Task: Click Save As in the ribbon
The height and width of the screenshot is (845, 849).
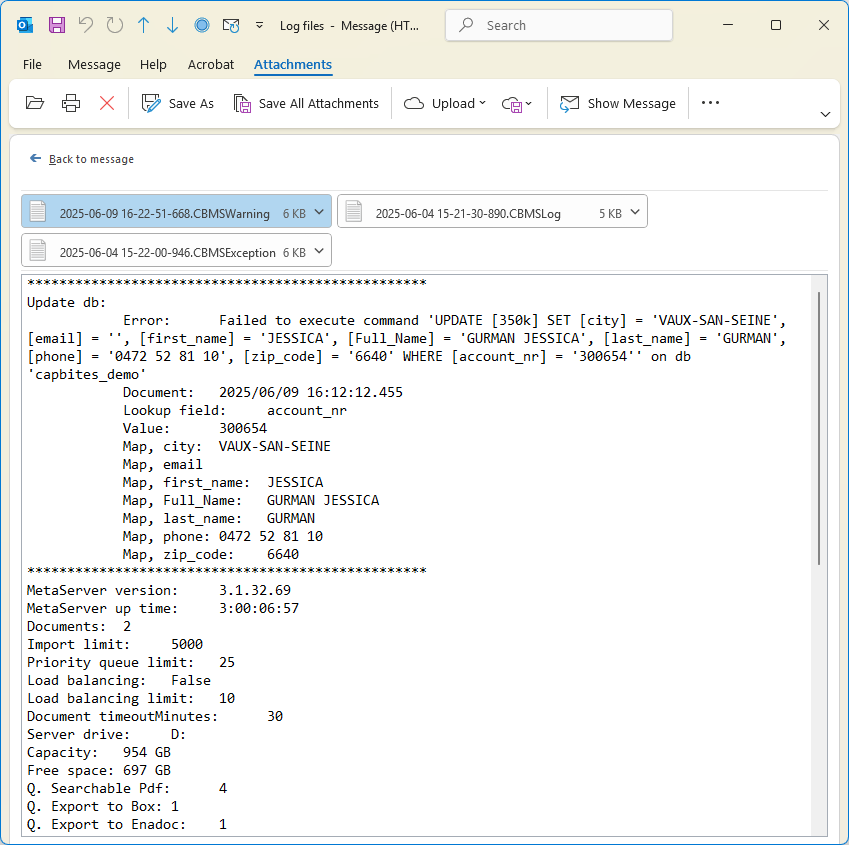Action: pos(178,103)
